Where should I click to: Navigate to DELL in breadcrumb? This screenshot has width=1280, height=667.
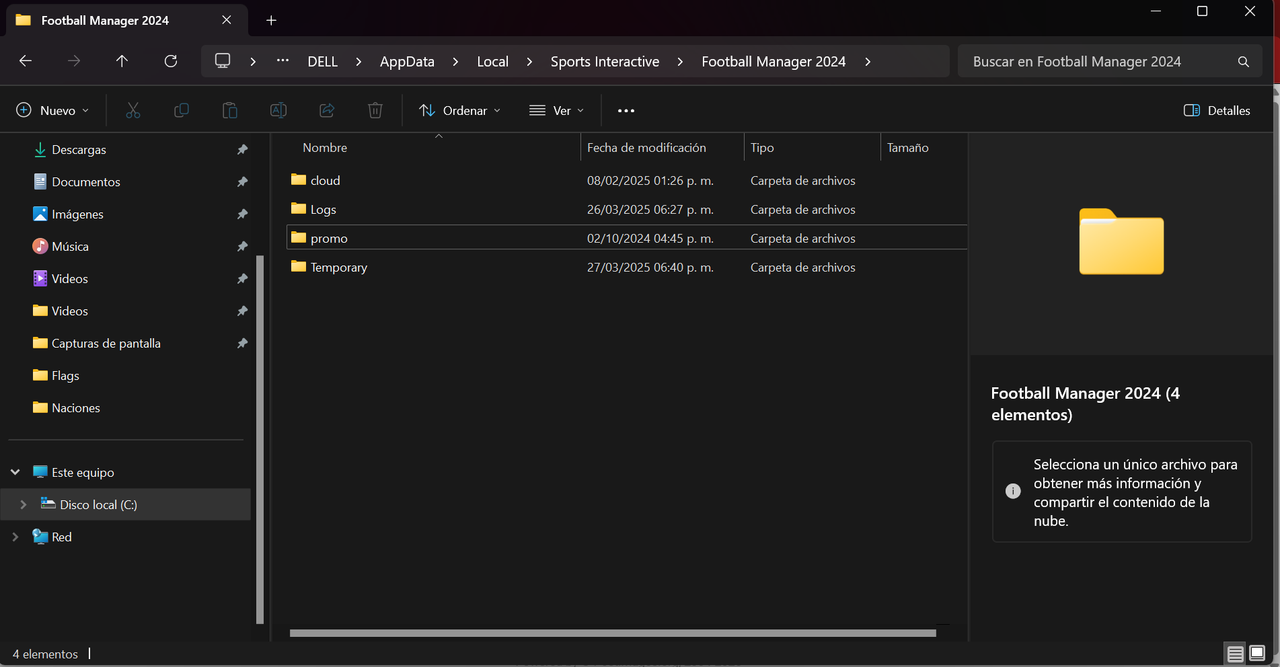pos(322,62)
